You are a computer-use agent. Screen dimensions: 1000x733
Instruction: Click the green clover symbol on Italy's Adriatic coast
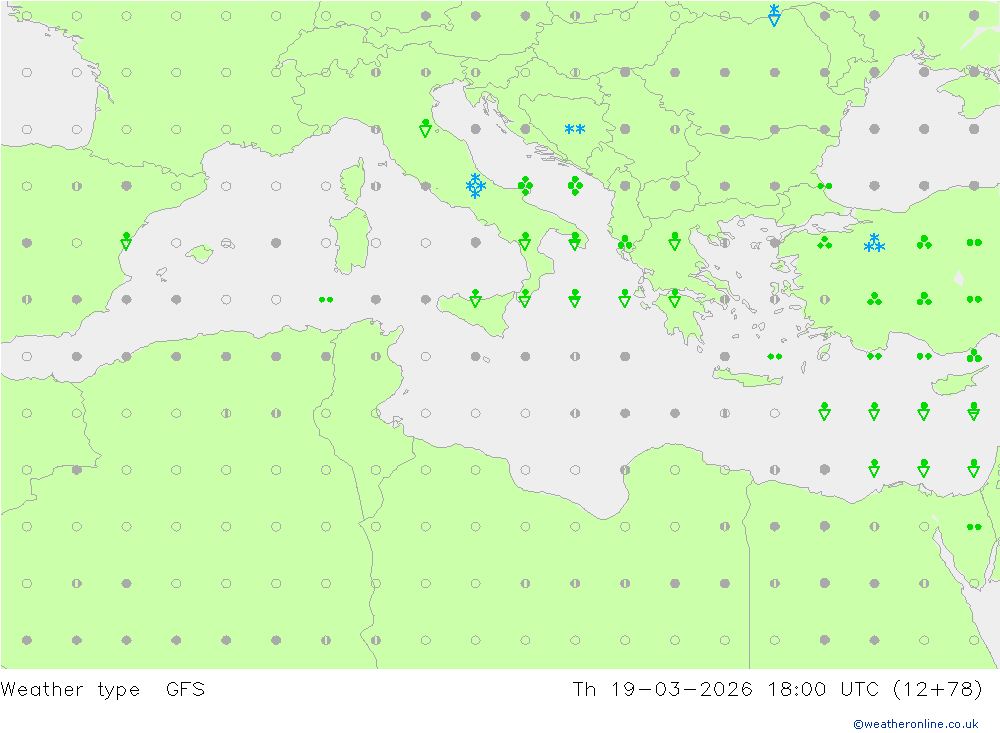click(x=525, y=186)
